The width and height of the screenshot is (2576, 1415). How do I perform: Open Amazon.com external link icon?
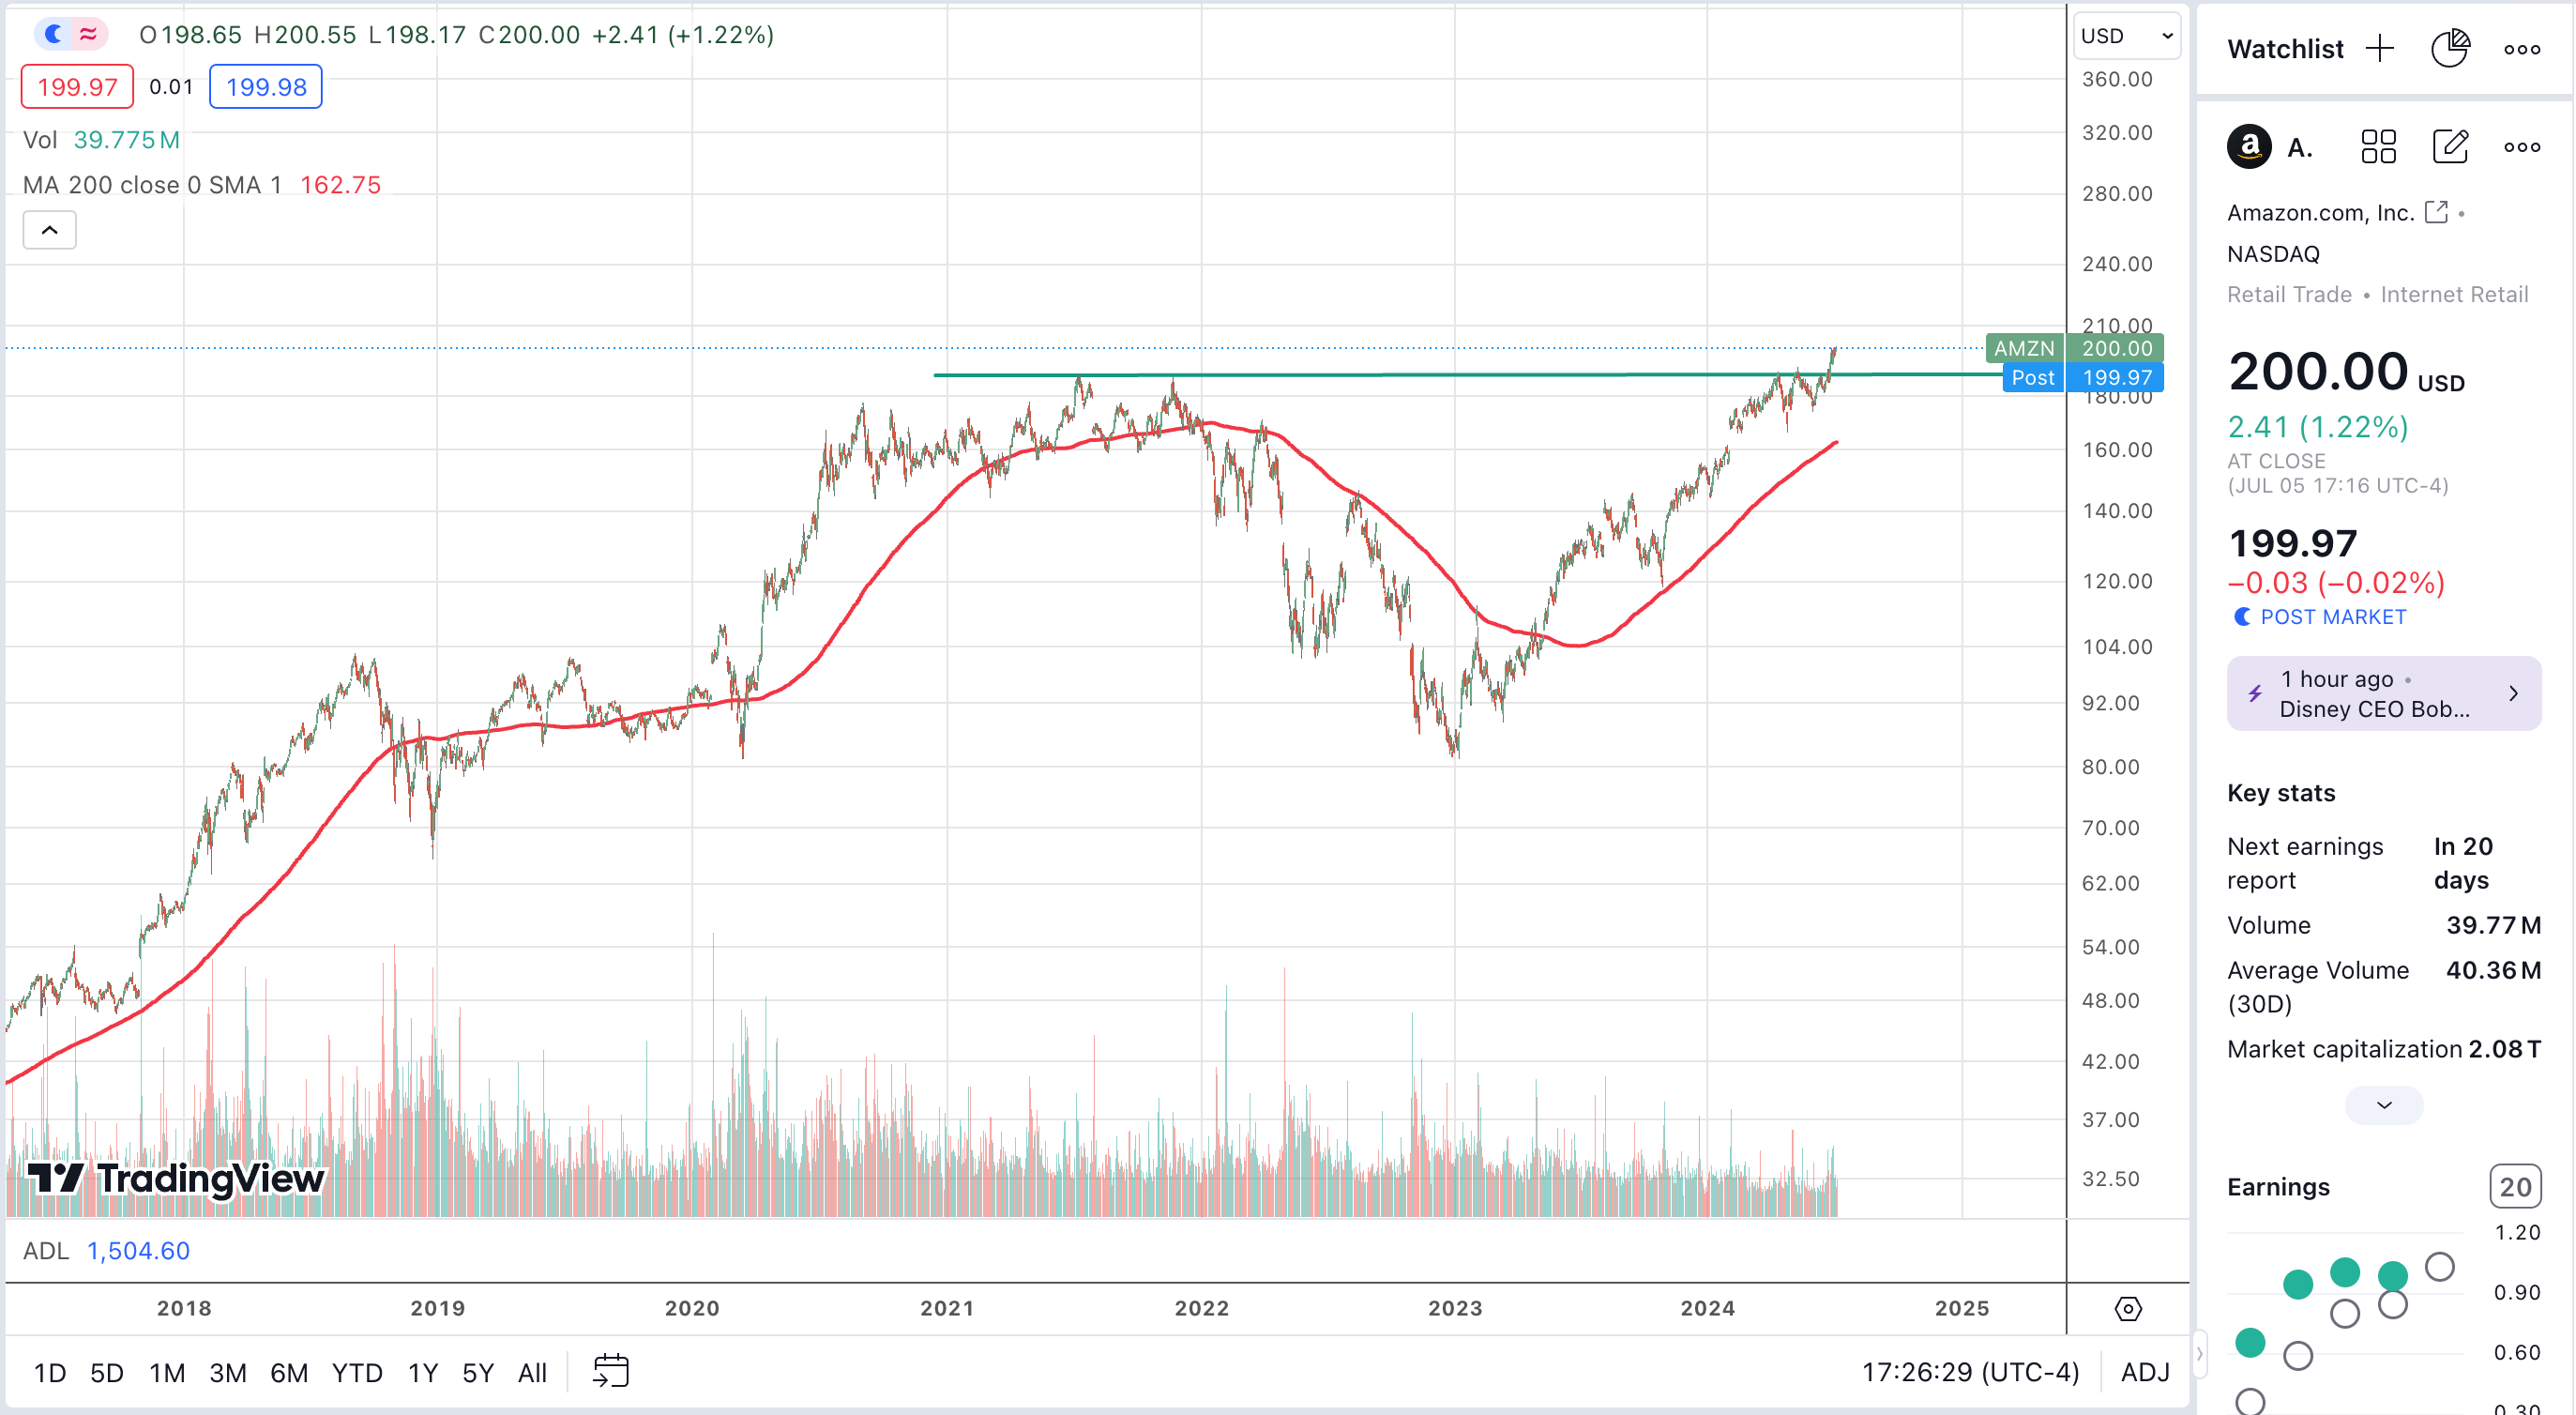[2436, 212]
